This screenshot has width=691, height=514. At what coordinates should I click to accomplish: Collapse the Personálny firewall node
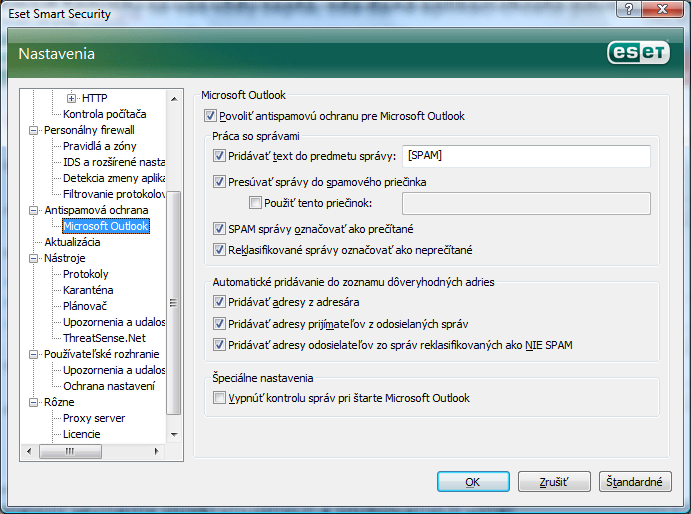(33, 130)
